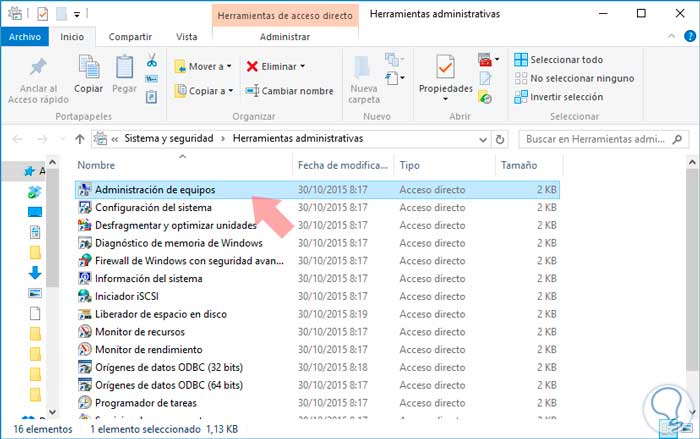Switch to the Inicio tab
Viewport: 700px width, 439px height.
[72, 37]
